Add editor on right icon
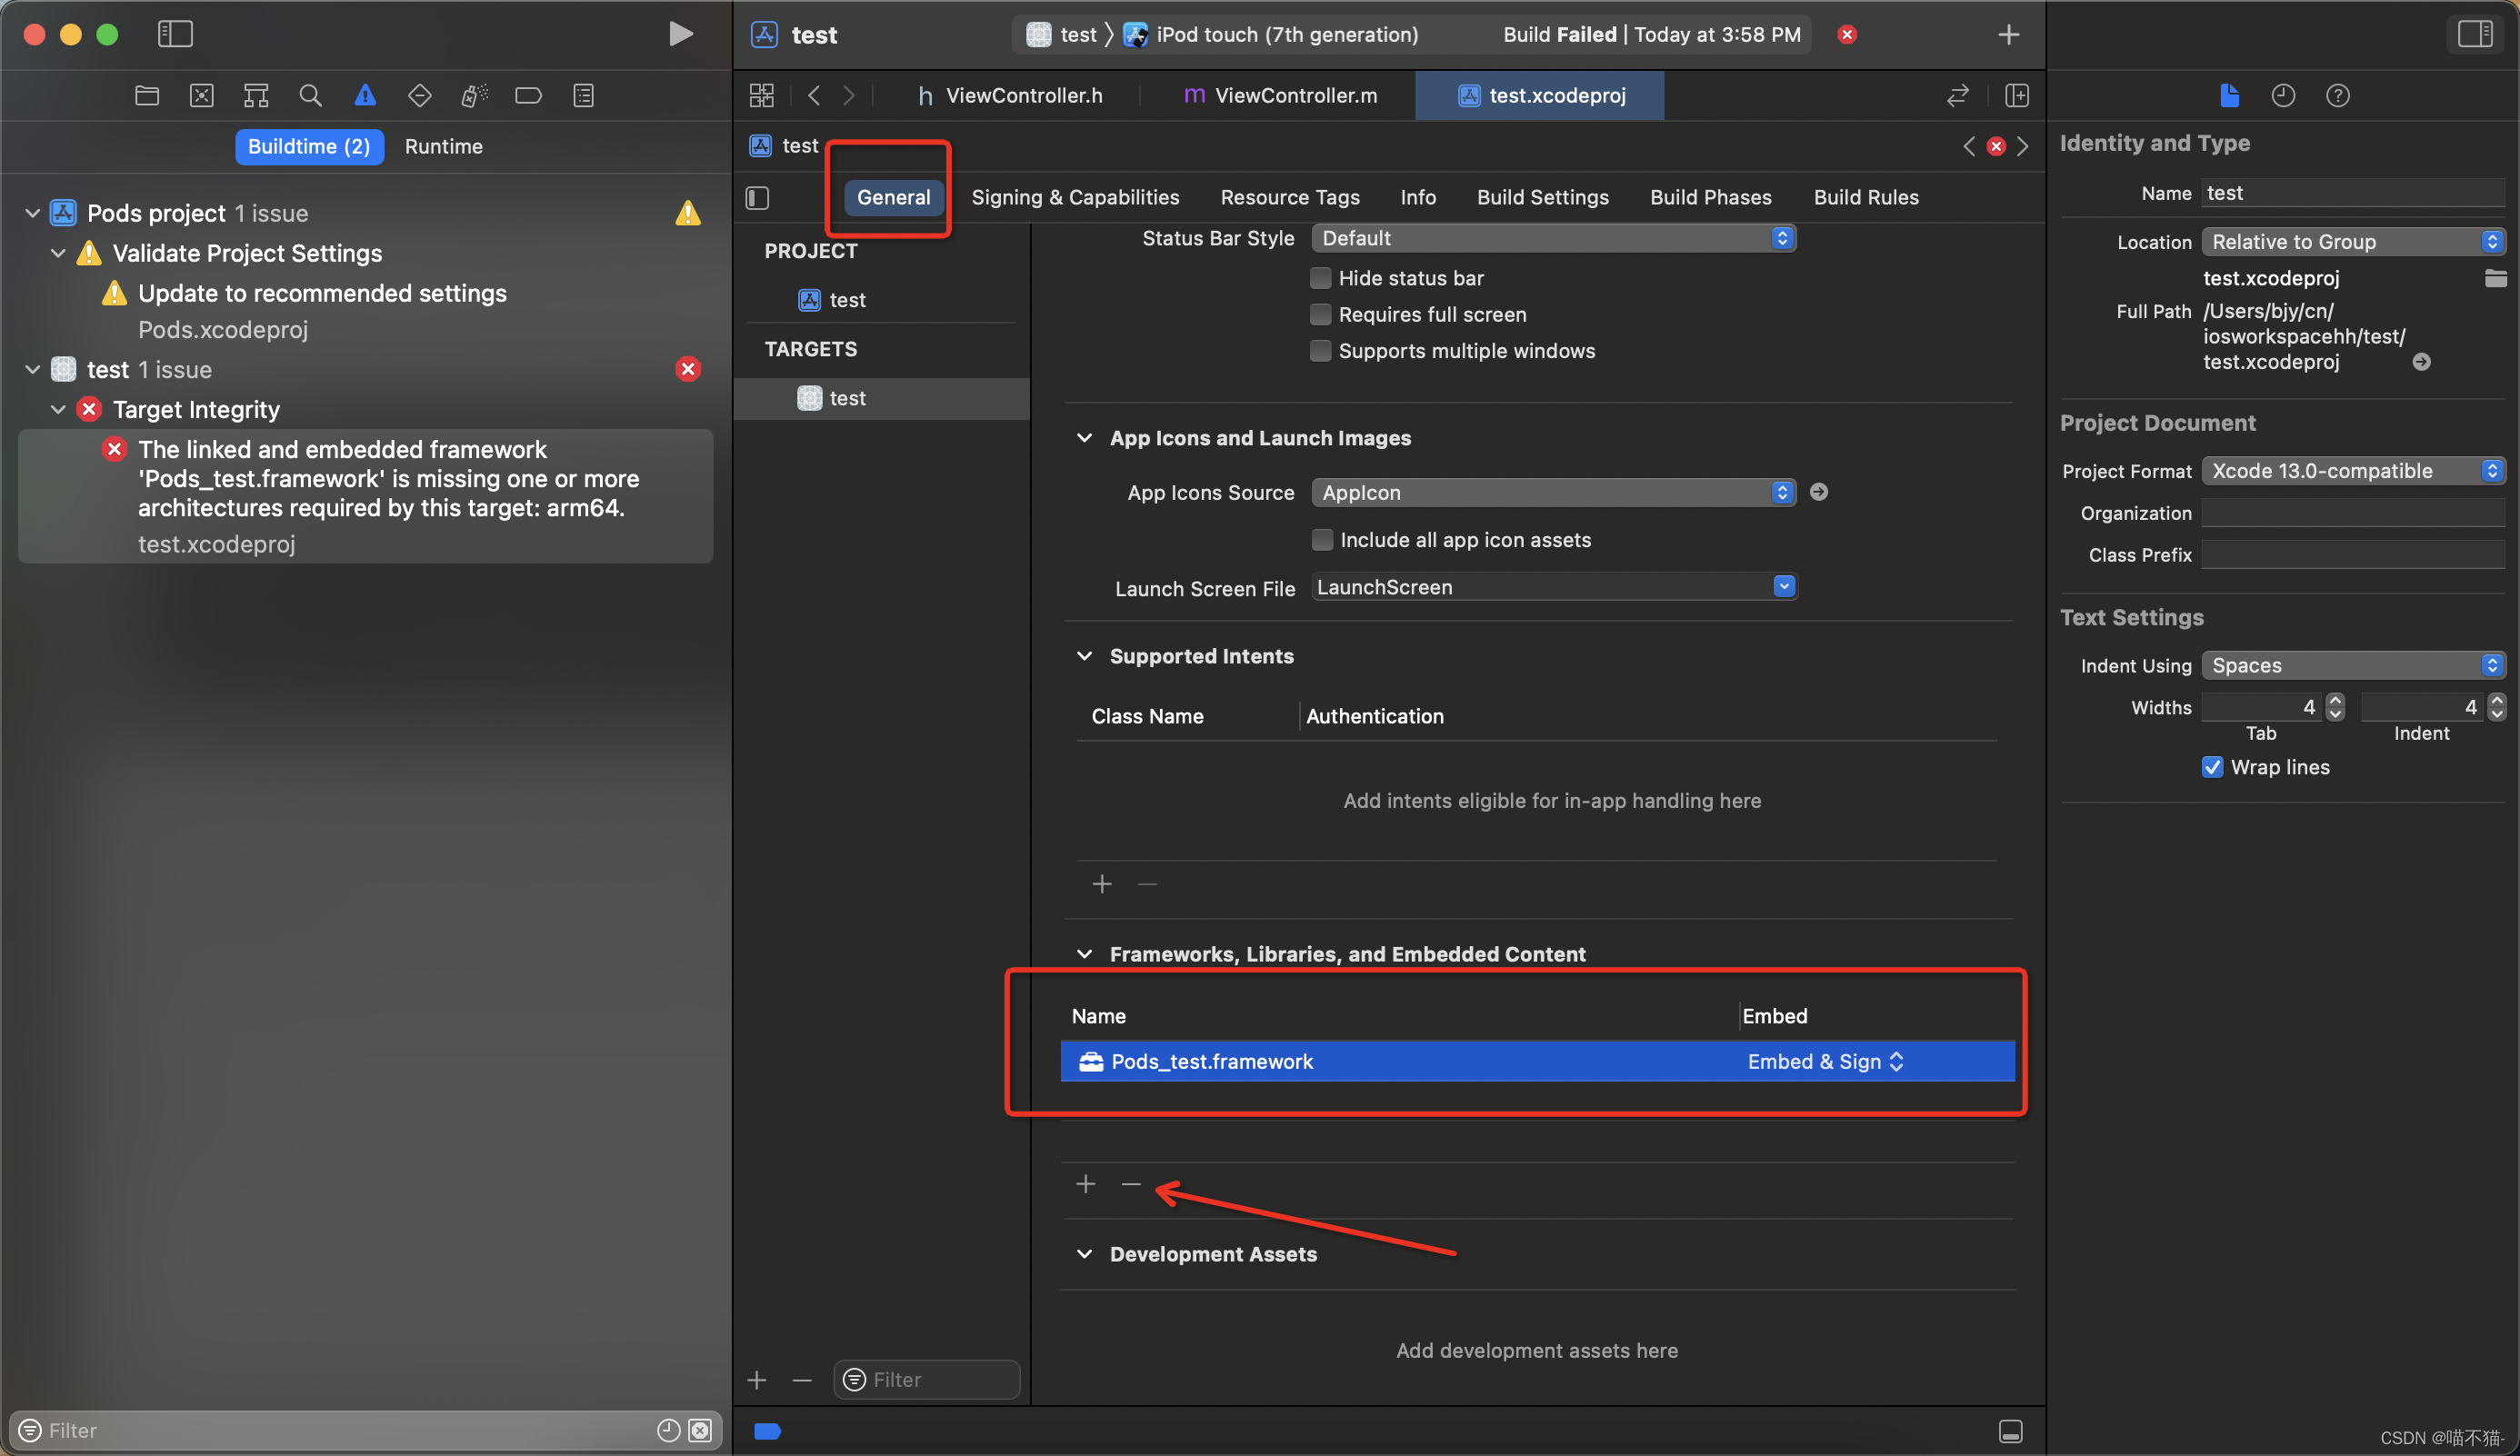The image size is (2520, 1456). tap(2016, 96)
